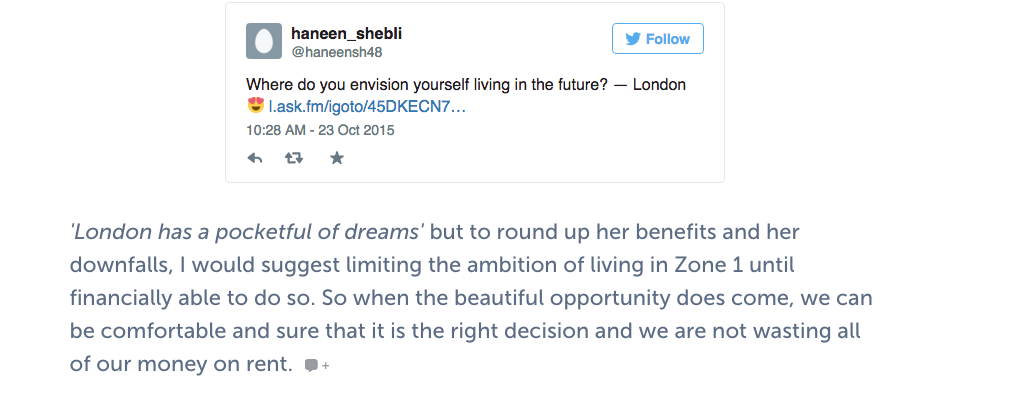Viewport: 1014px width, 402px height.
Task: Retweet the London tweet
Action: pyautogui.click(x=295, y=158)
